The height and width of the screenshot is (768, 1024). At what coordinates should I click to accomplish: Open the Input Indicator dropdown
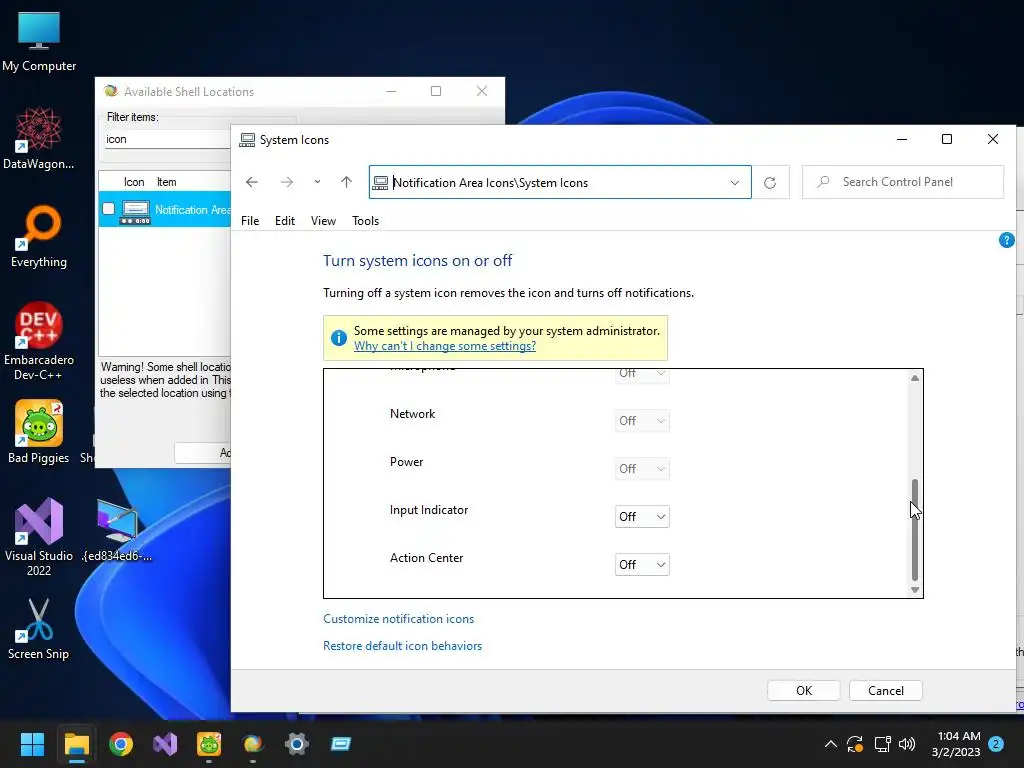pos(642,517)
